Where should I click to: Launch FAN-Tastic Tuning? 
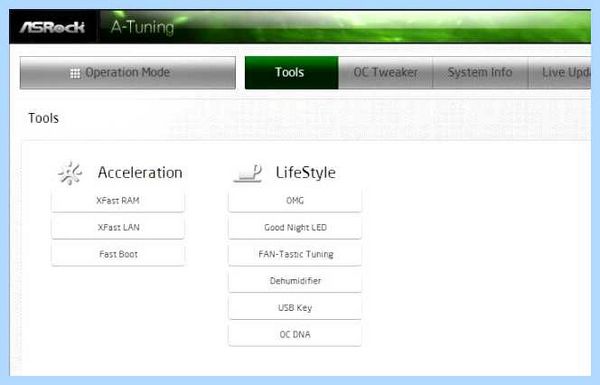point(295,254)
